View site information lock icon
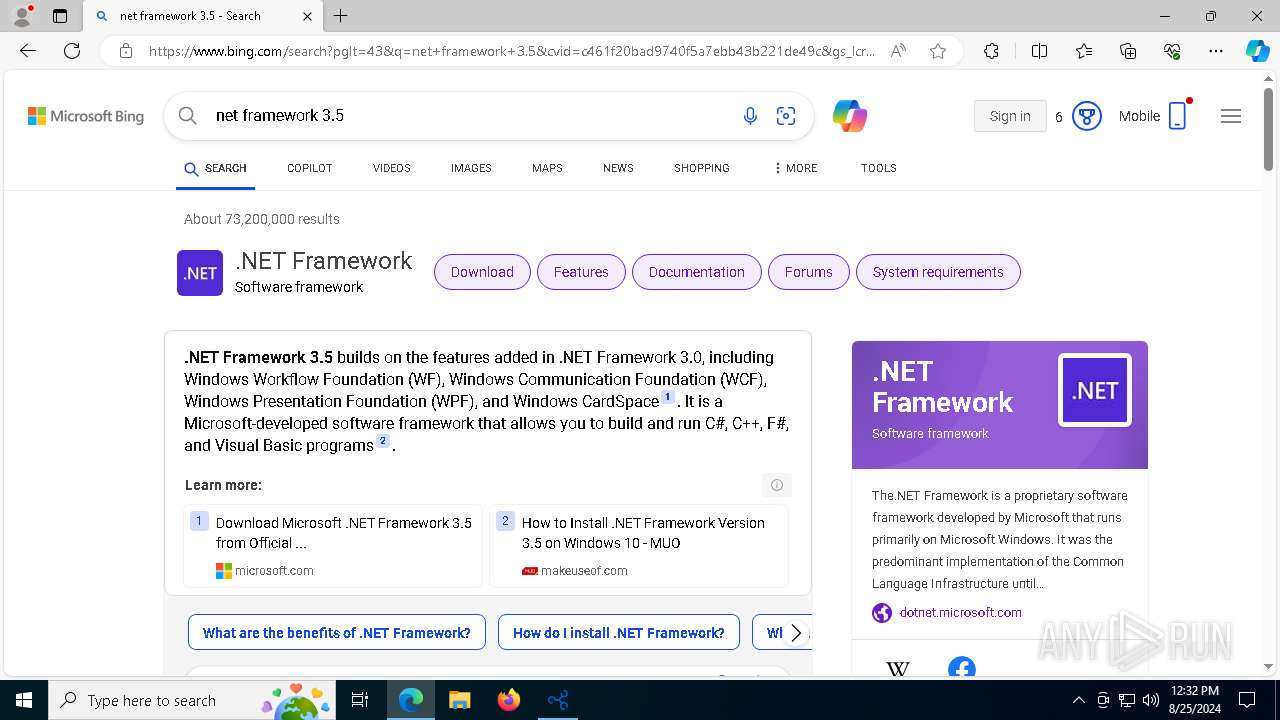This screenshot has width=1280, height=720. point(125,51)
